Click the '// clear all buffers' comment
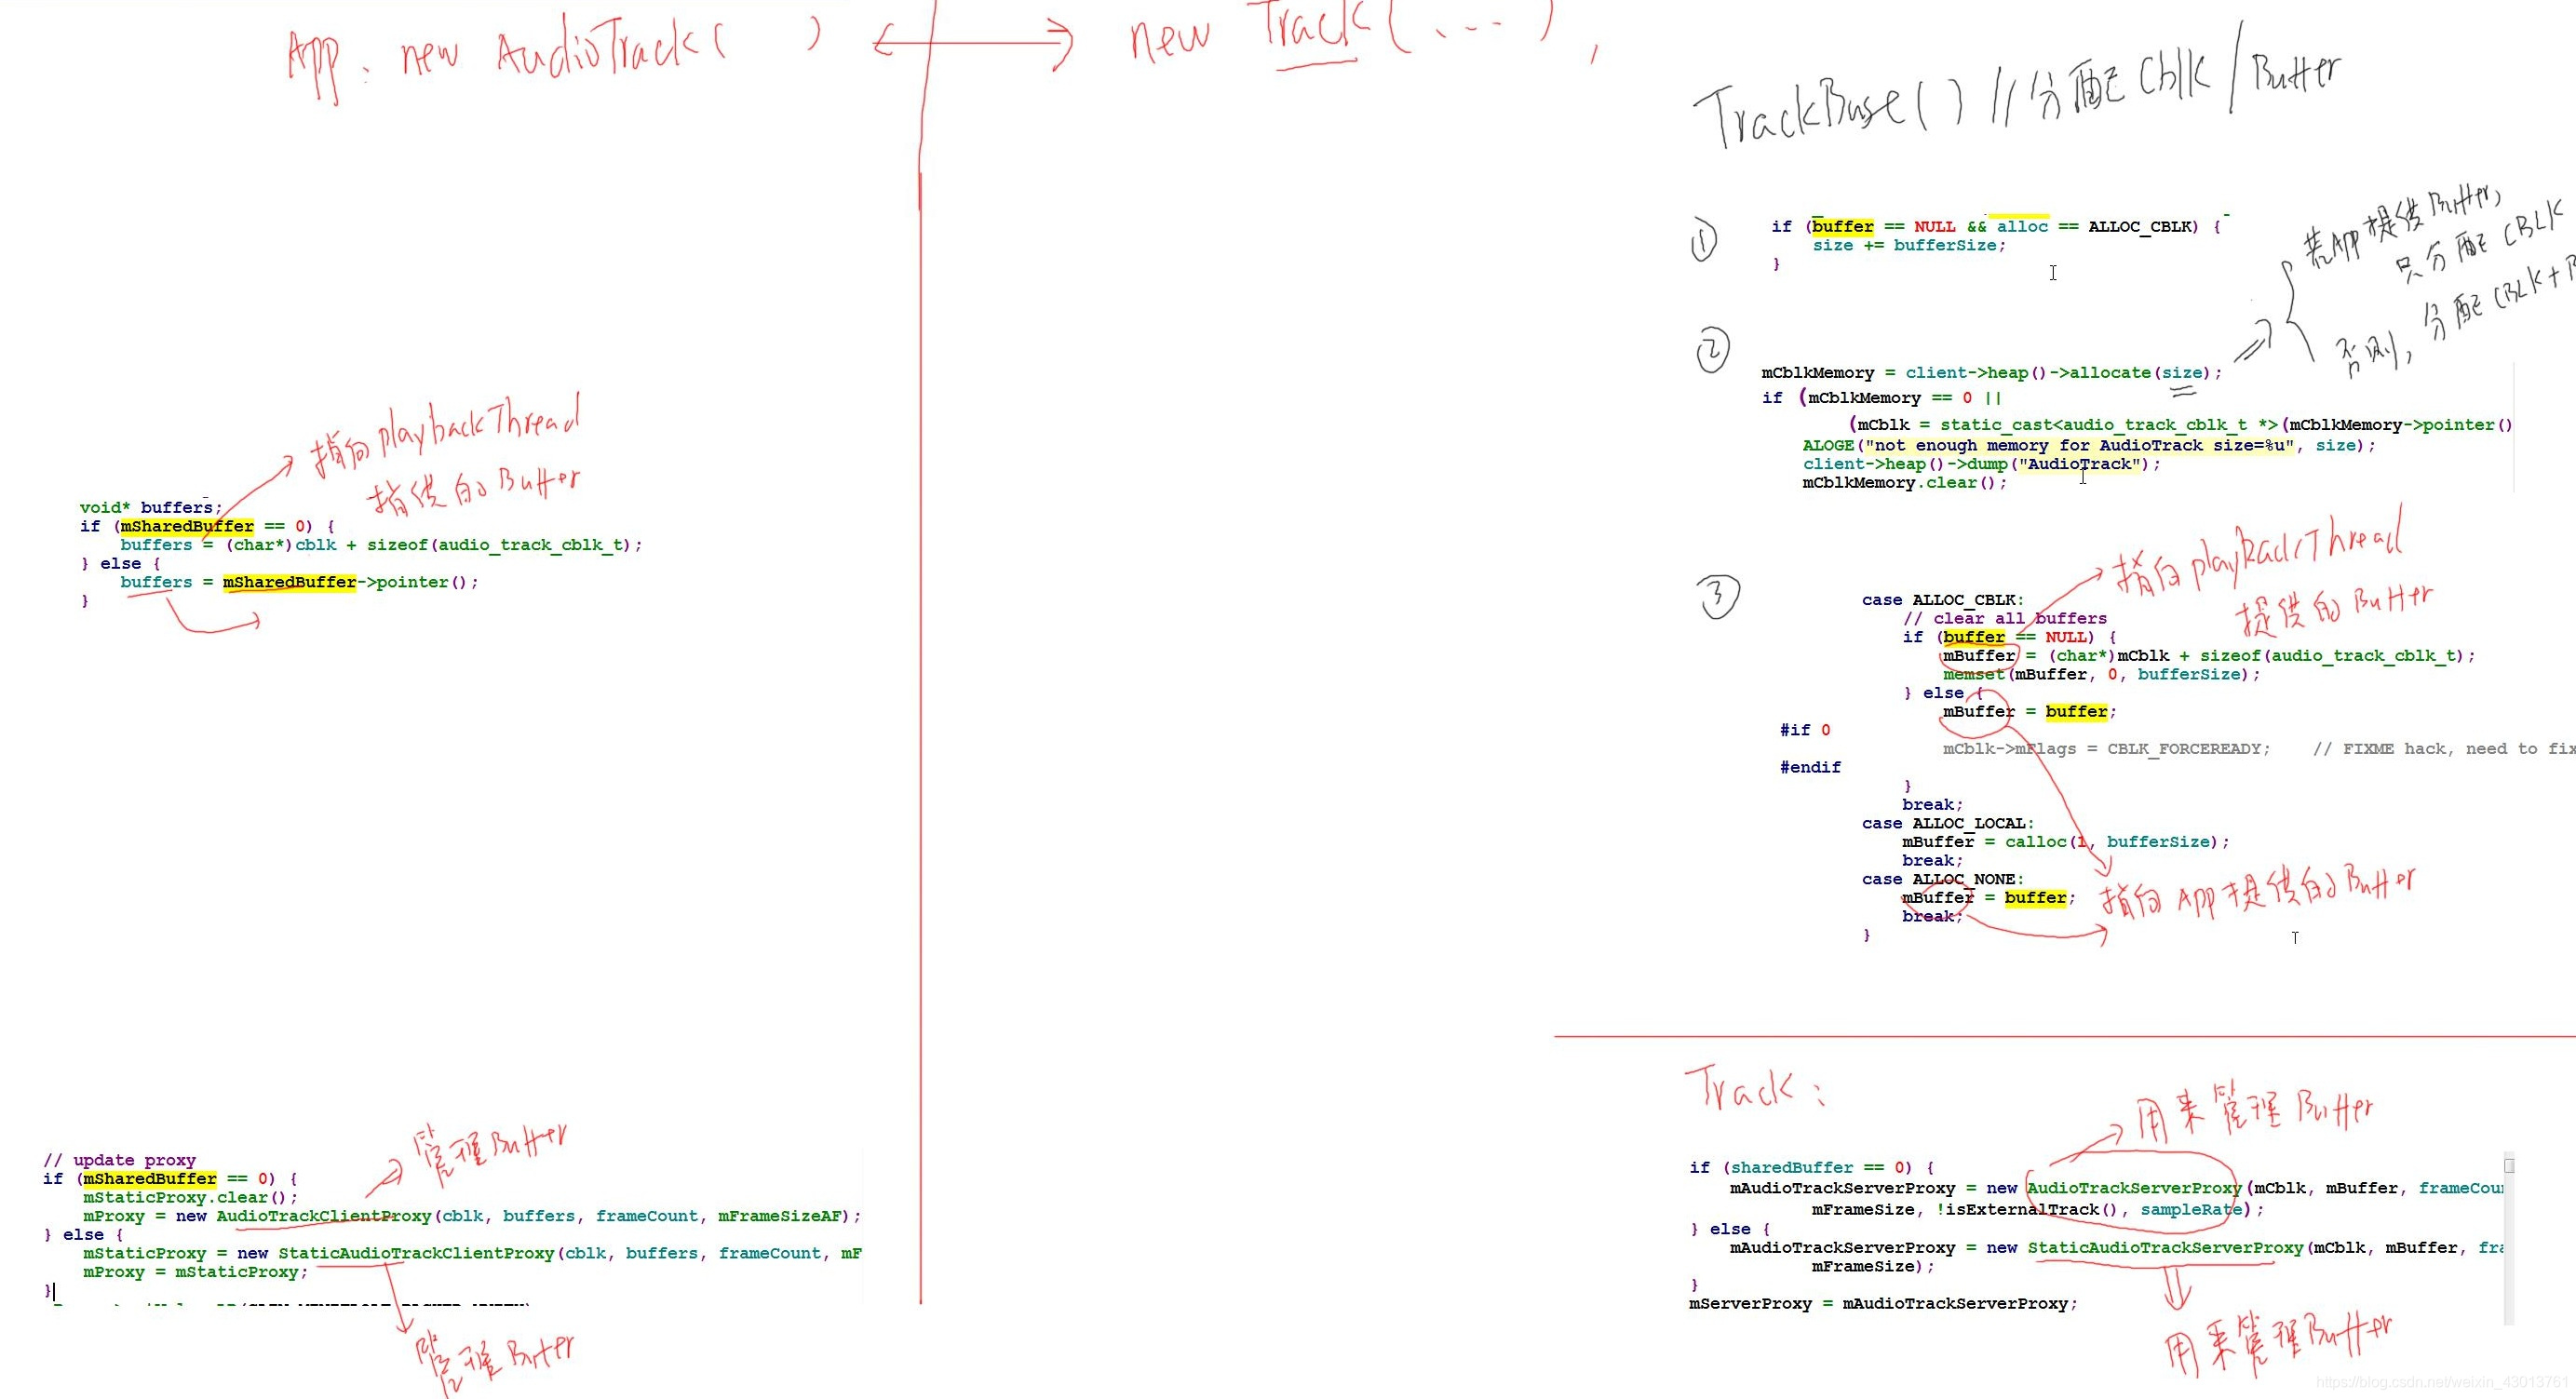 (x=2004, y=618)
